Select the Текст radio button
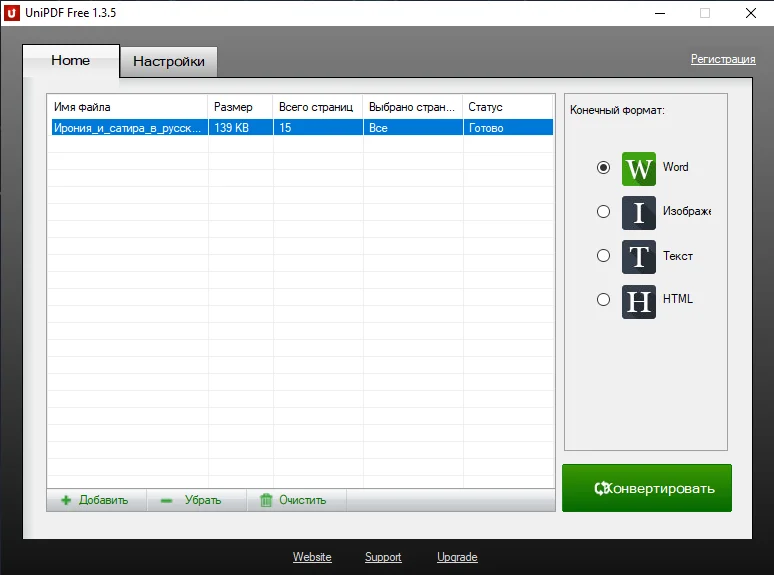The width and height of the screenshot is (774, 575). click(x=603, y=255)
